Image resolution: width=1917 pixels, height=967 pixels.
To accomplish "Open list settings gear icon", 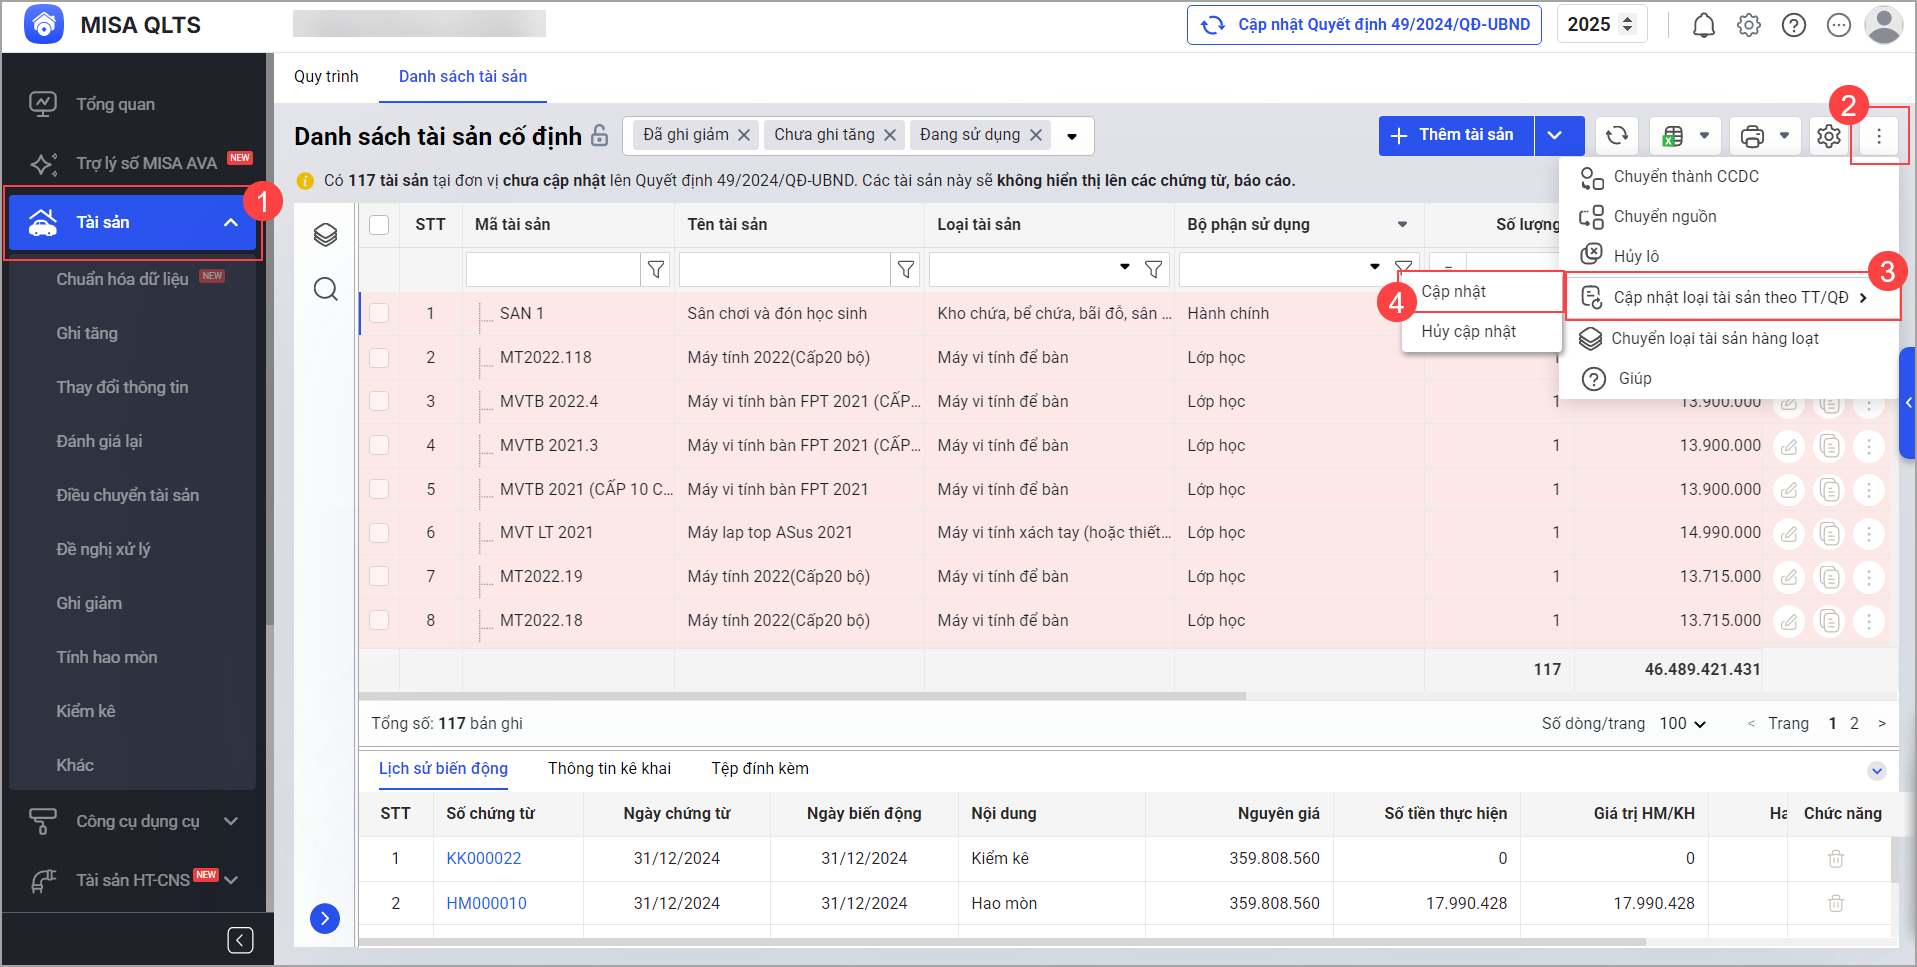I will 1828,136.
